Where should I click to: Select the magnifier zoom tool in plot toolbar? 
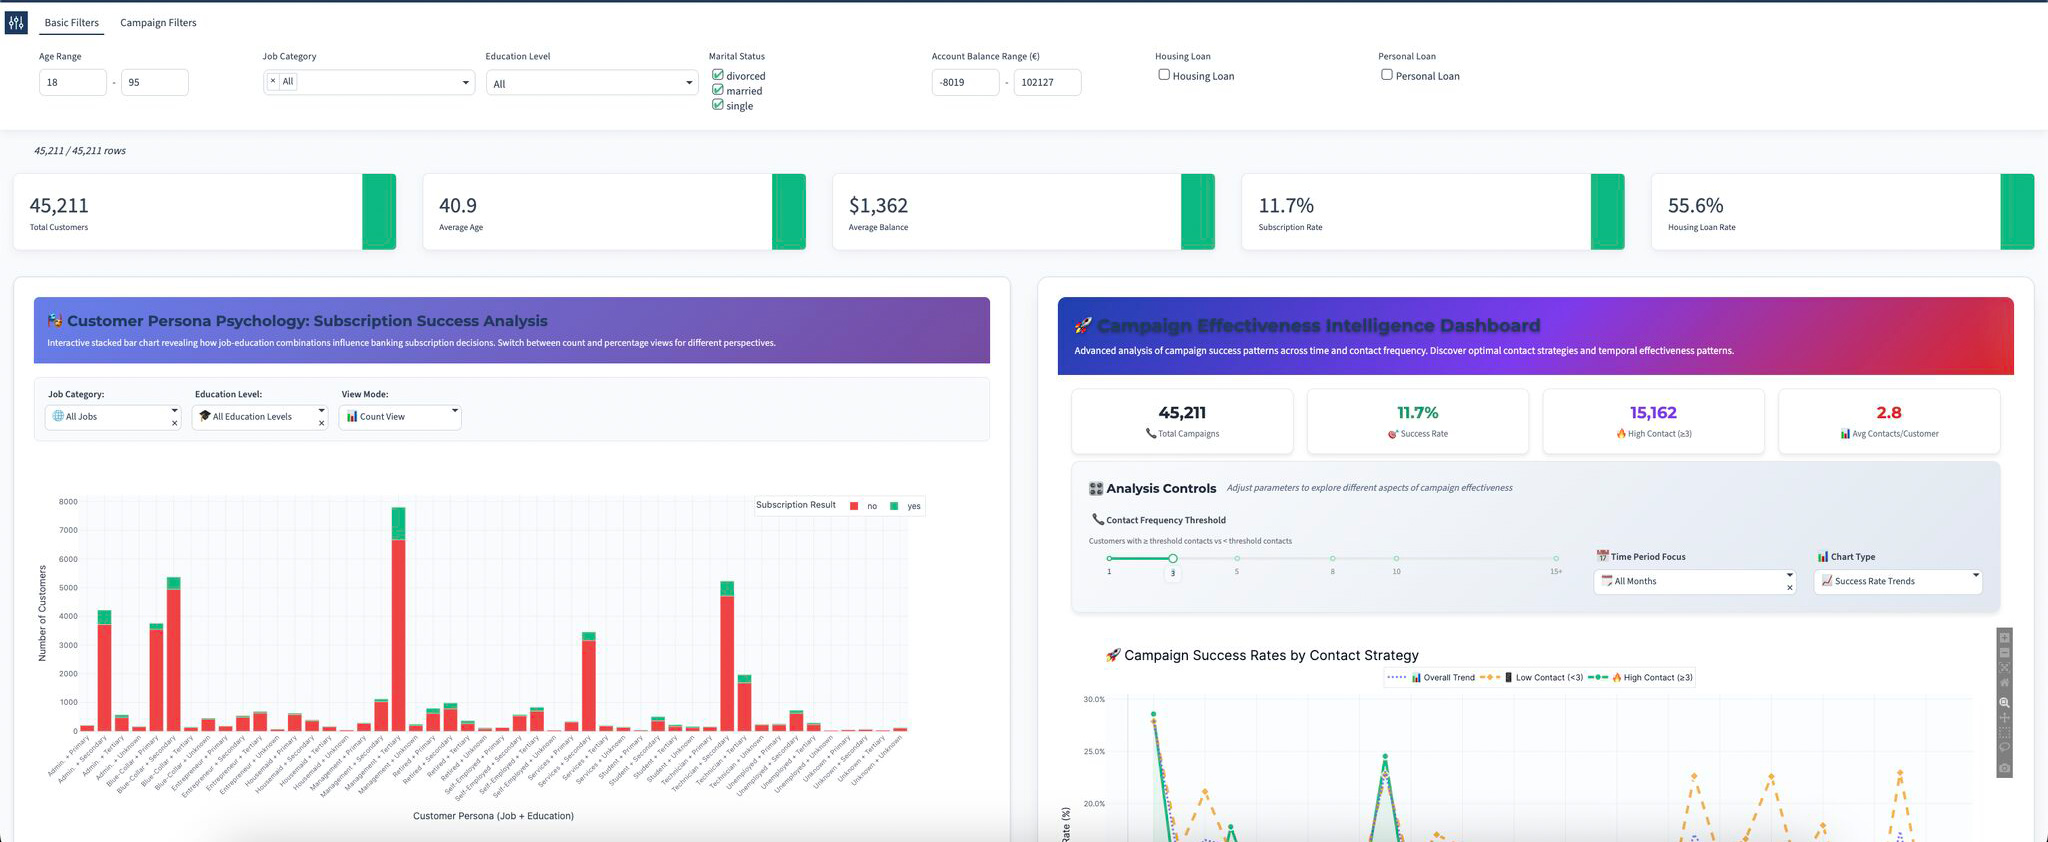2004,703
